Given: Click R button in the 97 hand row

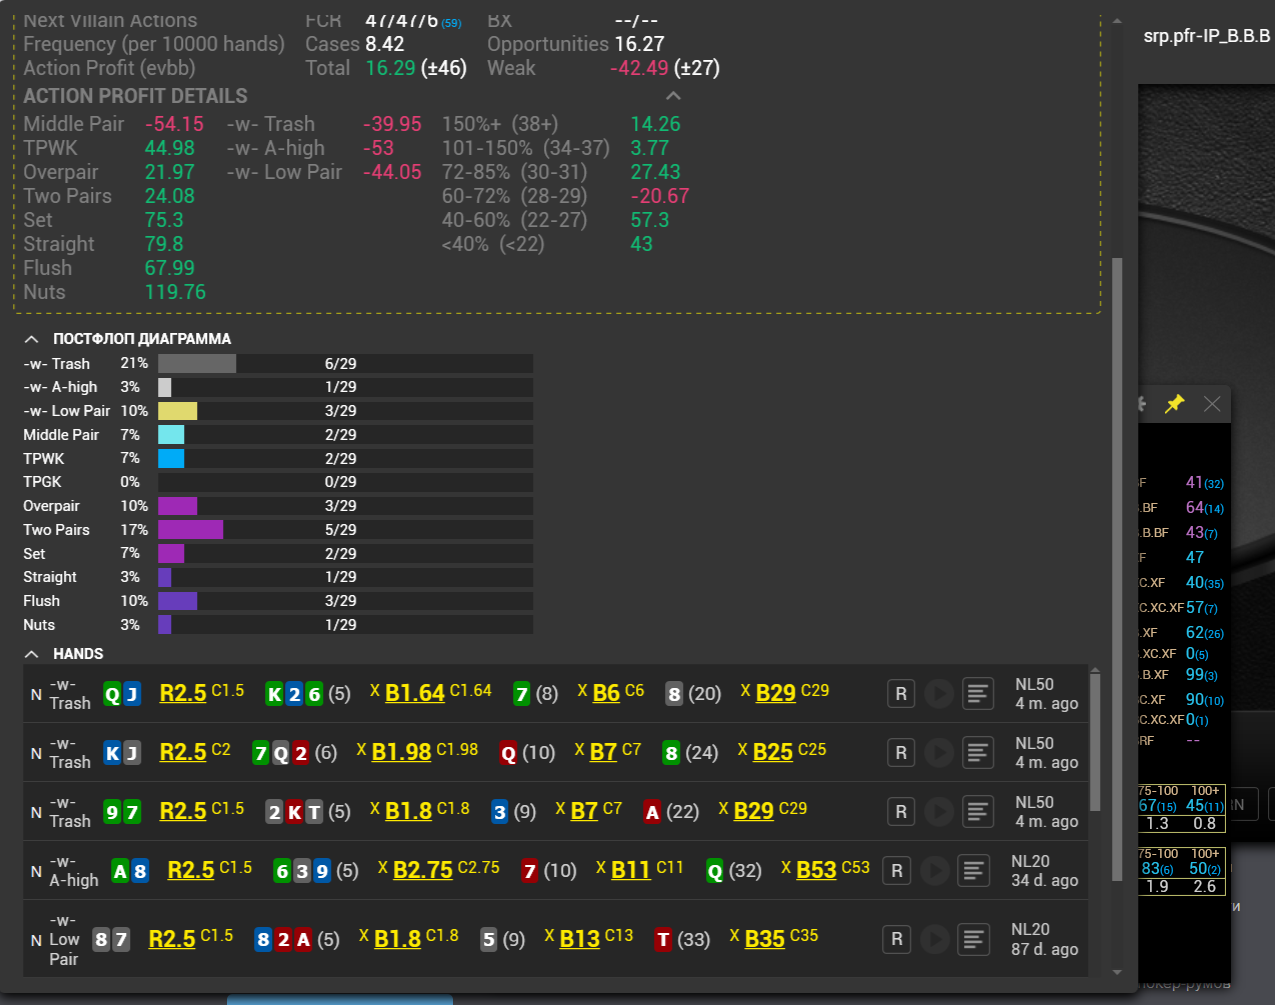Looking at the screenshot, I should coord(901,811).
